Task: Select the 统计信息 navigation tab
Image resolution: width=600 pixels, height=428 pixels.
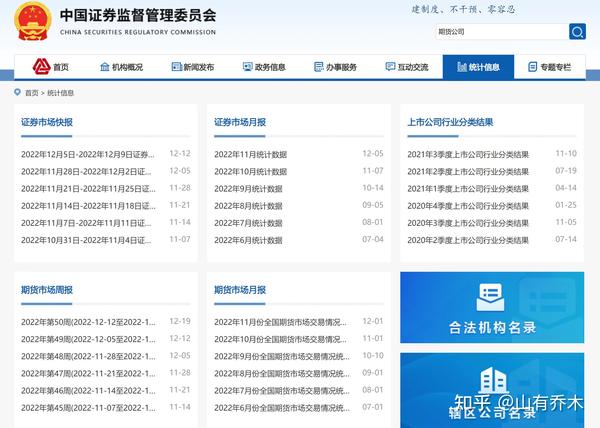Action: [x=478, y=67]
